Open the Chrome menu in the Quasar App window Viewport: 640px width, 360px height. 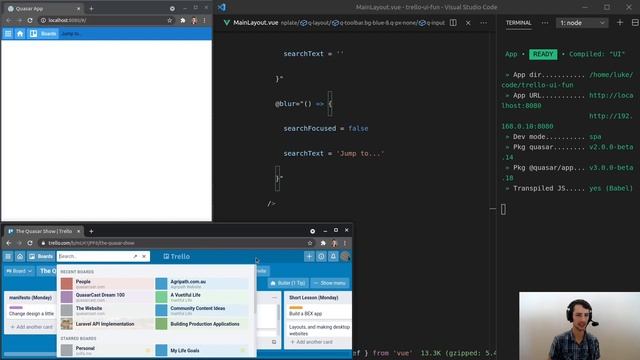(204, 20)
